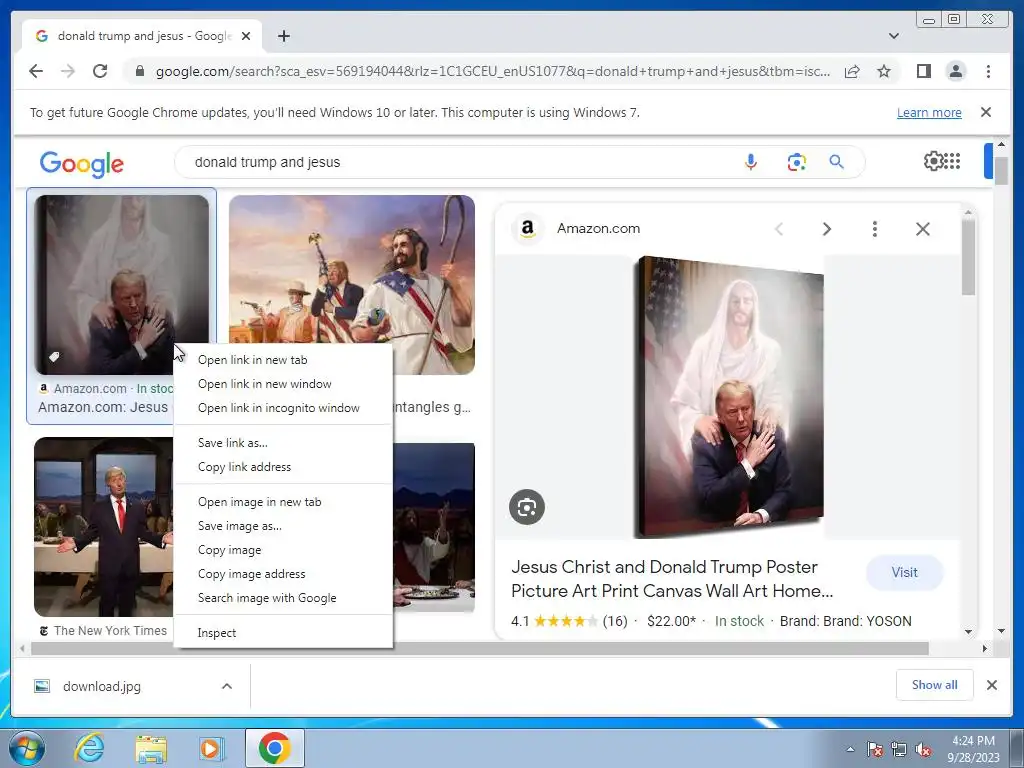Close the downloads bar
This screenshot has height=768, width=1024.
click(x=991, y=685)
